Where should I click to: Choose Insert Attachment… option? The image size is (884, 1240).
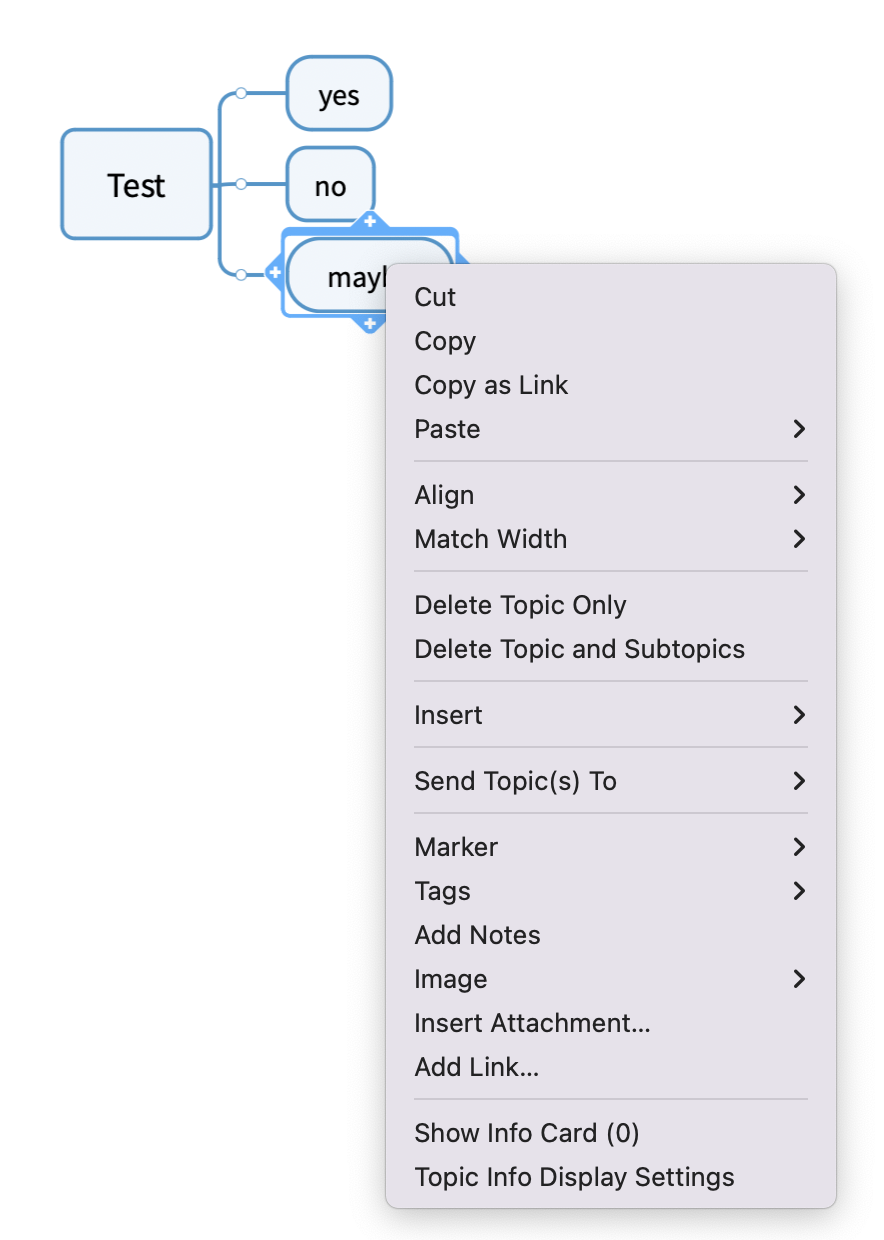pos(532,1023)
